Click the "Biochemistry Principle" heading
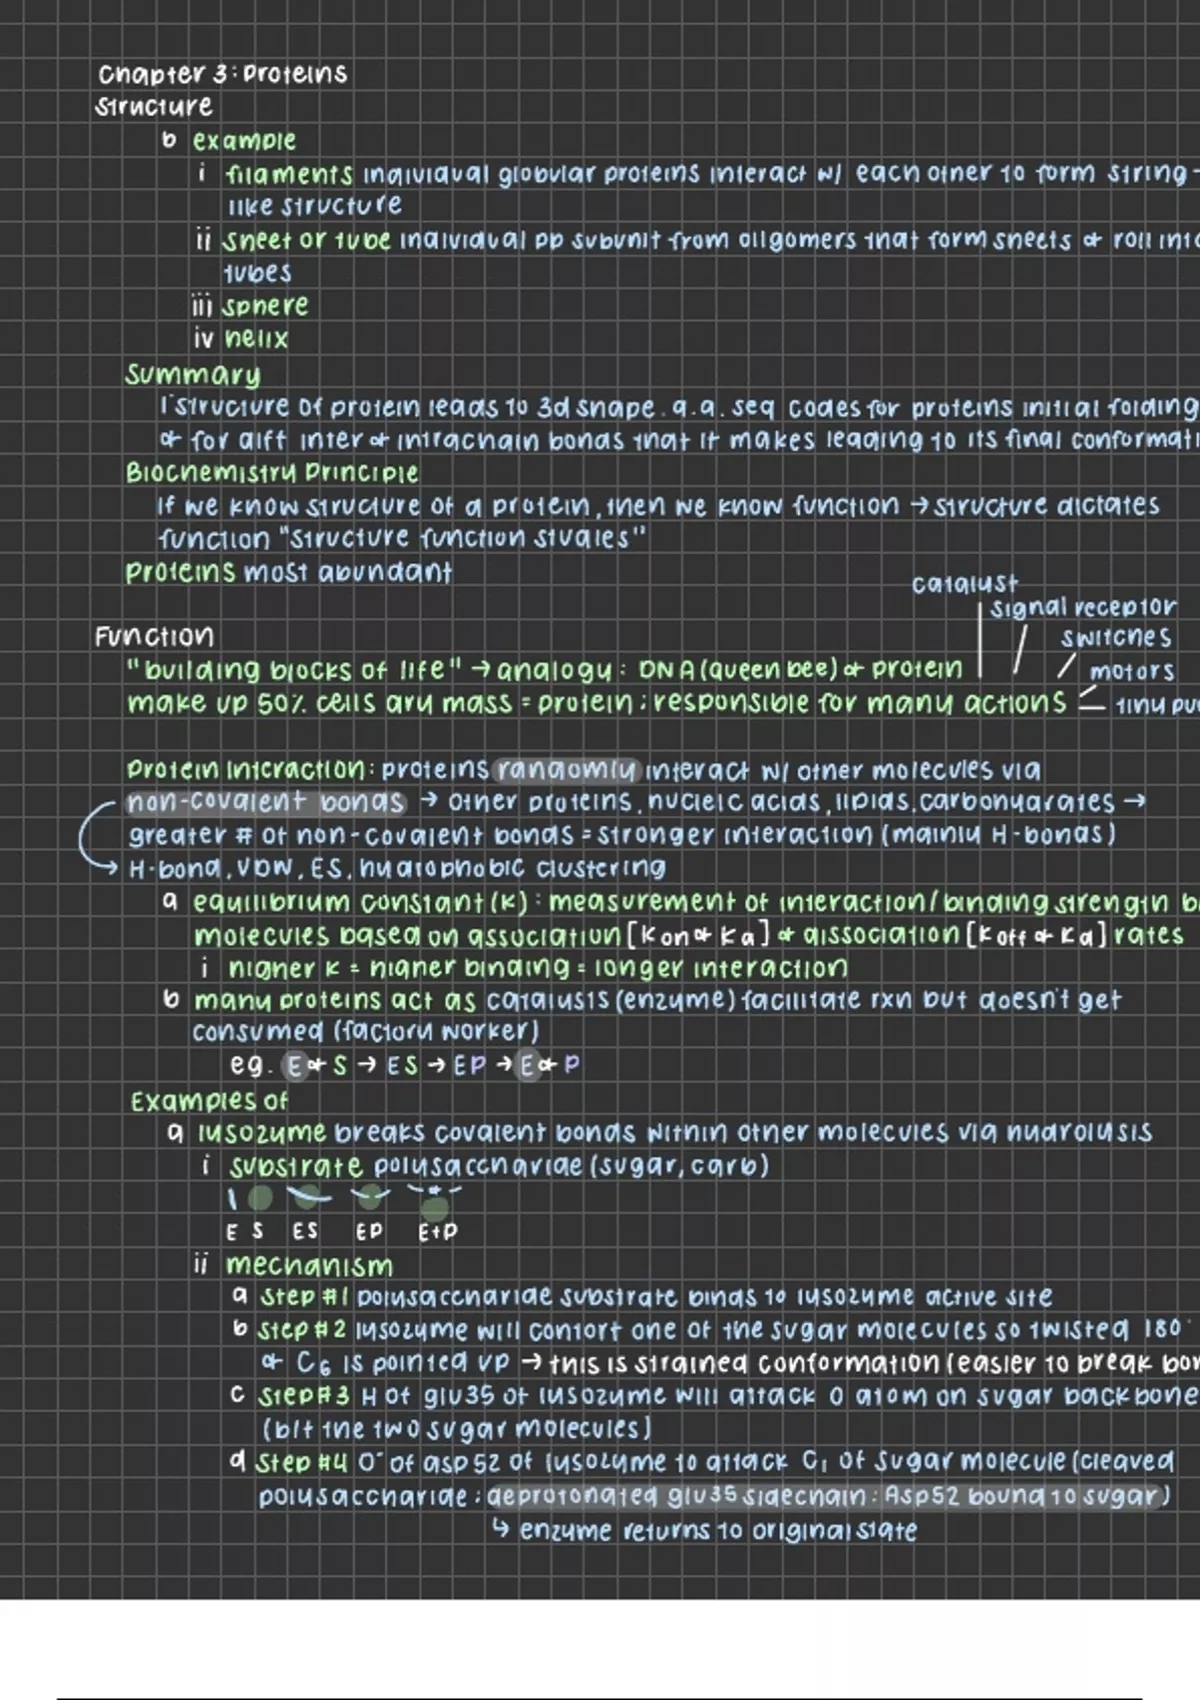This screenshot has height=1700, width=1200. click(272, 472)
